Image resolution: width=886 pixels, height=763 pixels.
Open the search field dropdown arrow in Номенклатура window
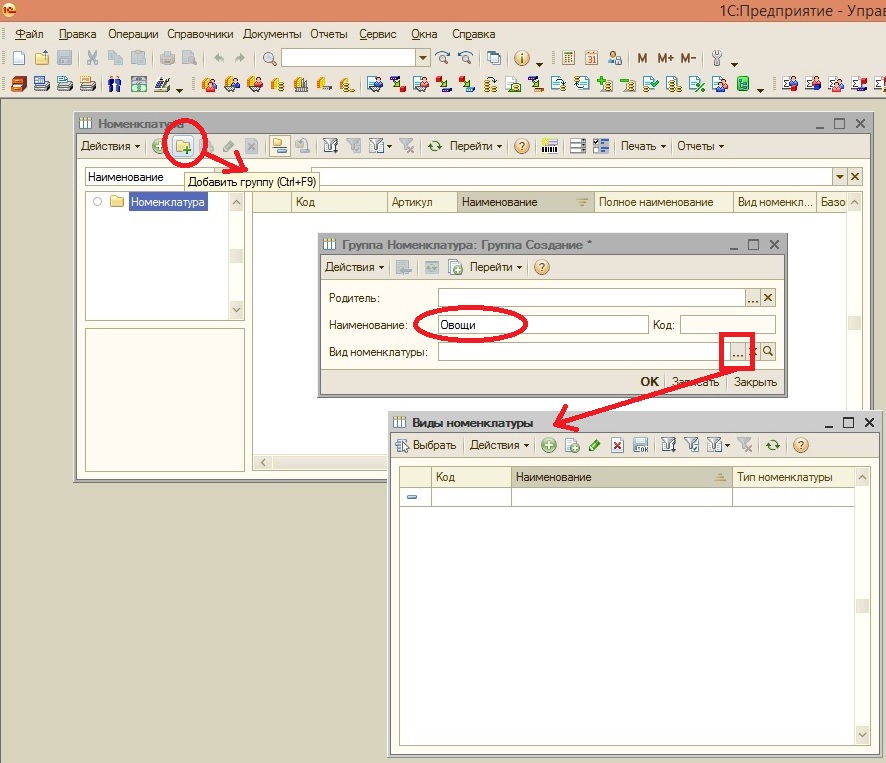[840, 177]
